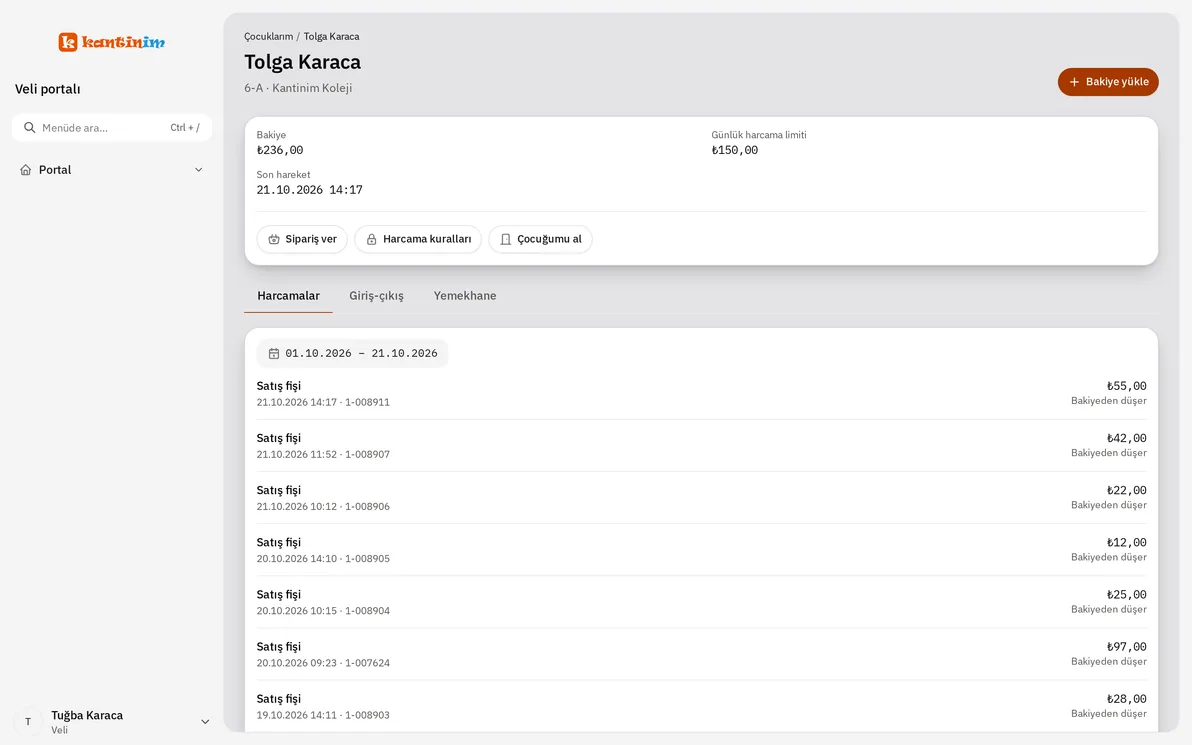Click the lock icon on Harcama kuralları

(x=371, y=239)
